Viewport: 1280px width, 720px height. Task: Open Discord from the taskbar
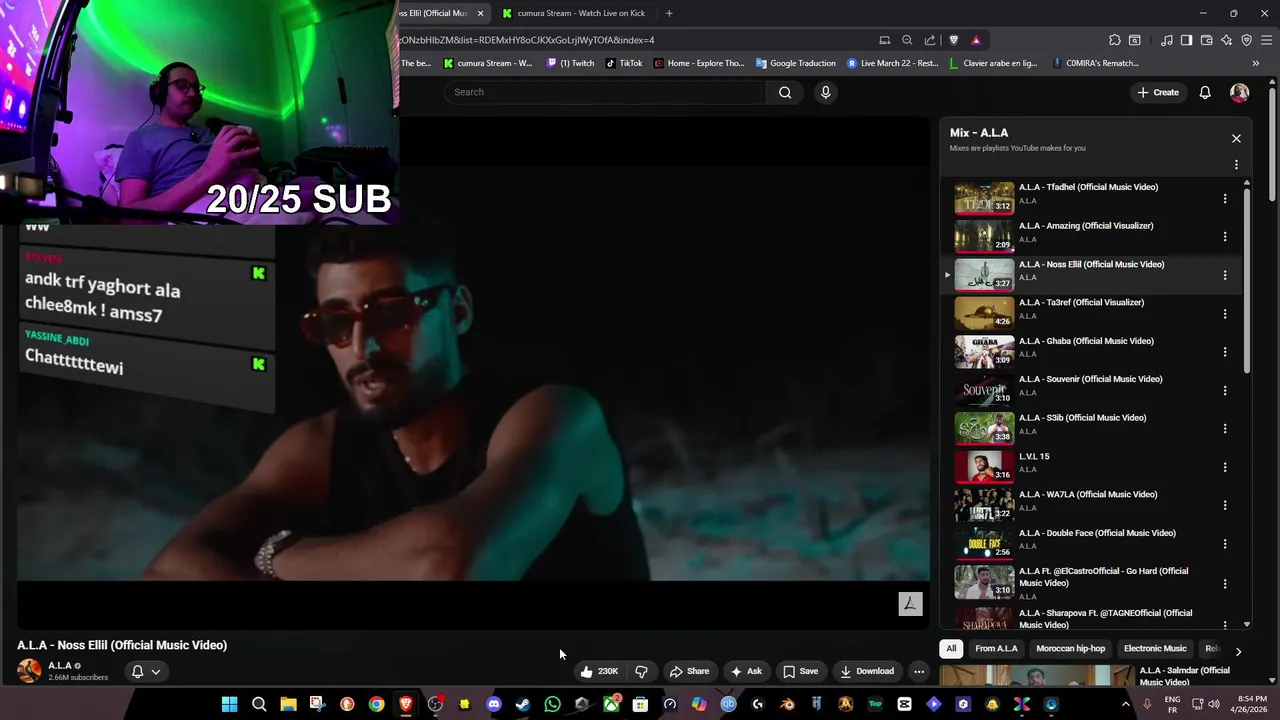(494, 704)
